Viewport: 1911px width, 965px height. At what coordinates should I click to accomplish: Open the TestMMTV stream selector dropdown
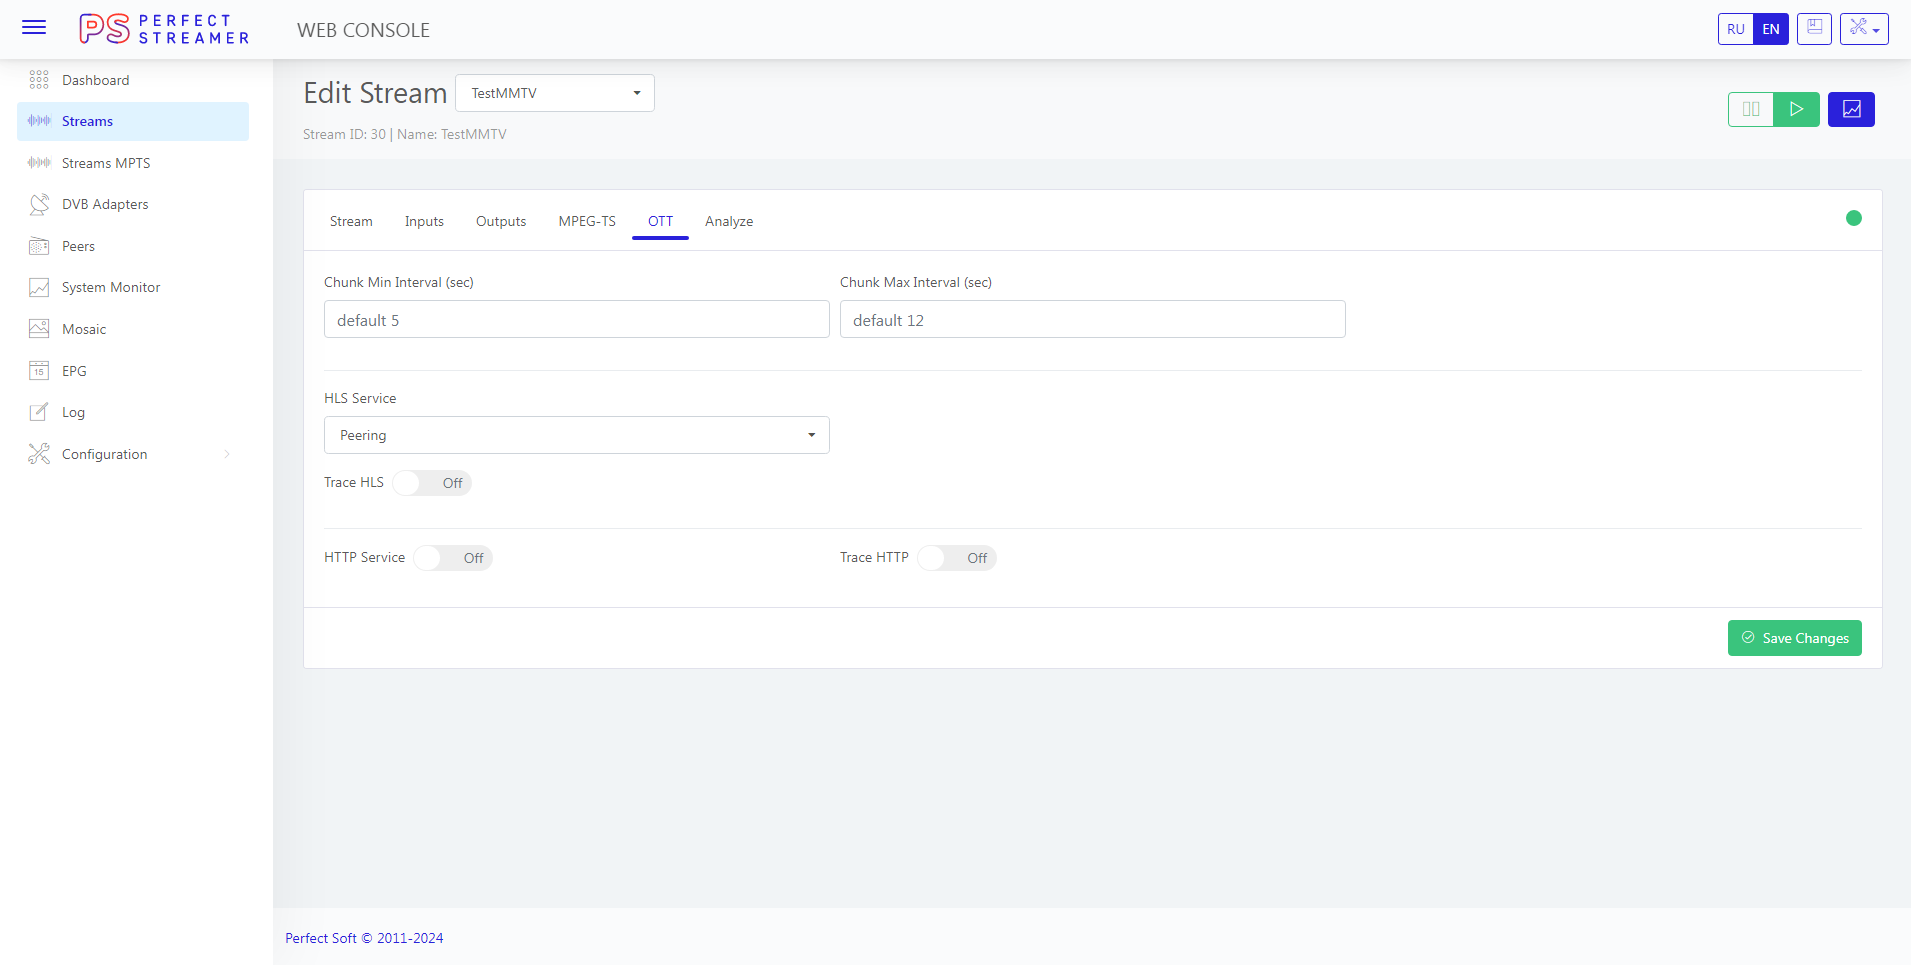(555, 93)
